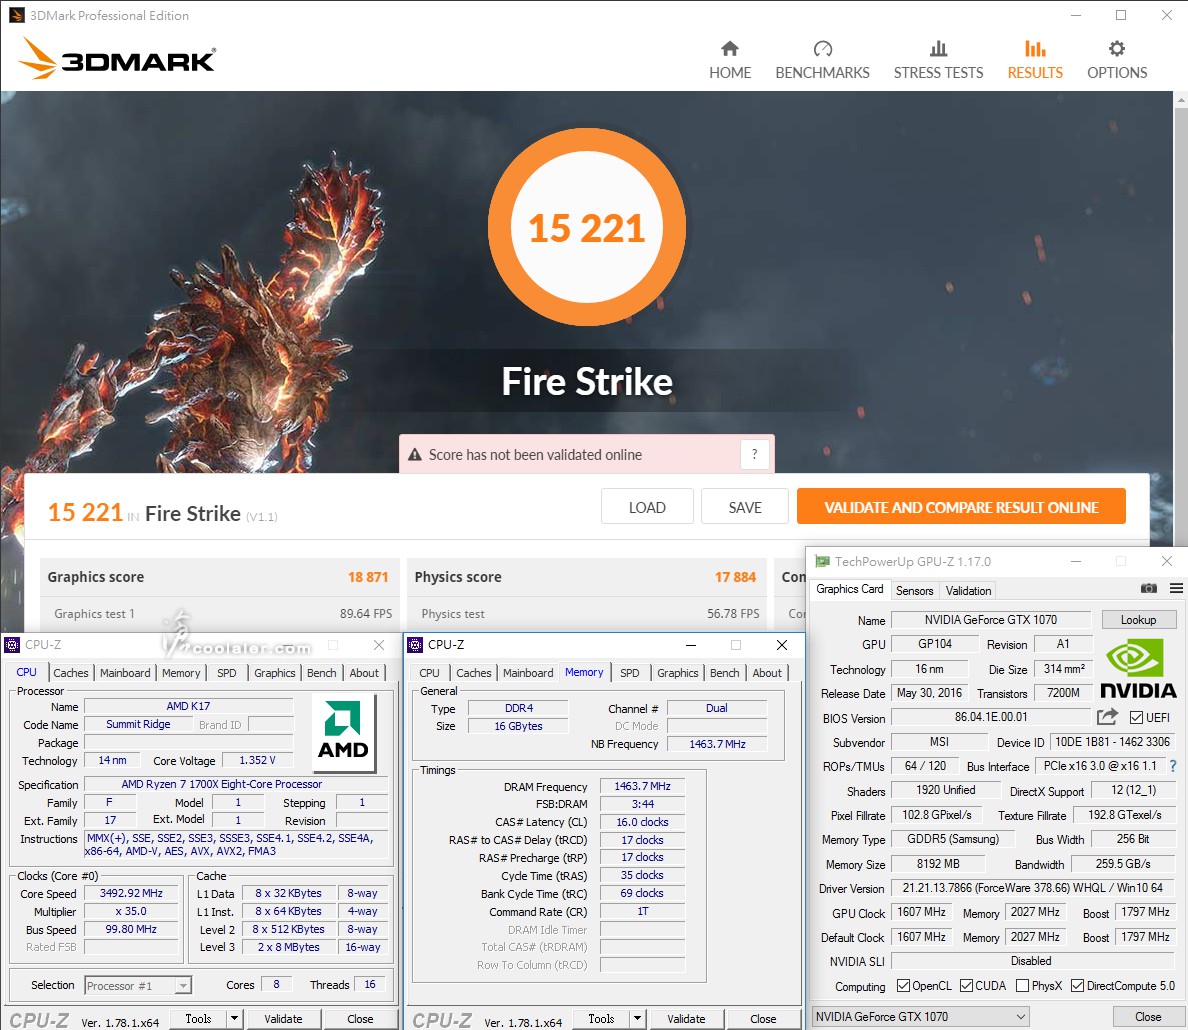Click the LOAD button
Viewport: 1188px width, 1030px height.
pos(647,507)
